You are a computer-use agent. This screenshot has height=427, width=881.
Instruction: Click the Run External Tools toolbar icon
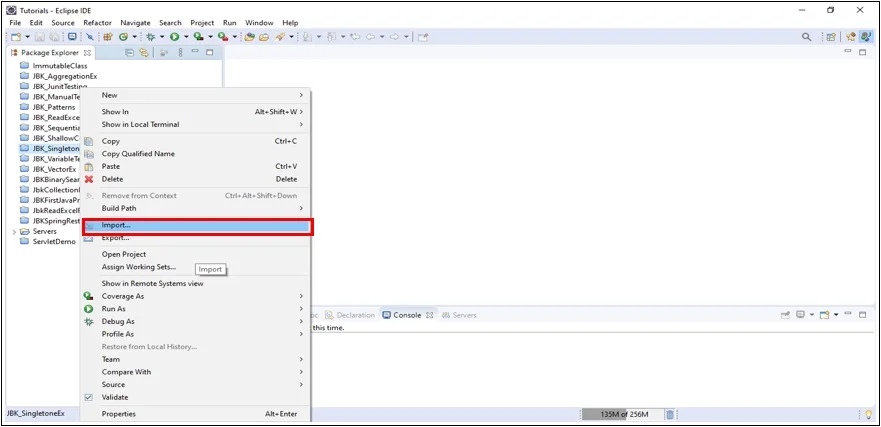point(223,37)
